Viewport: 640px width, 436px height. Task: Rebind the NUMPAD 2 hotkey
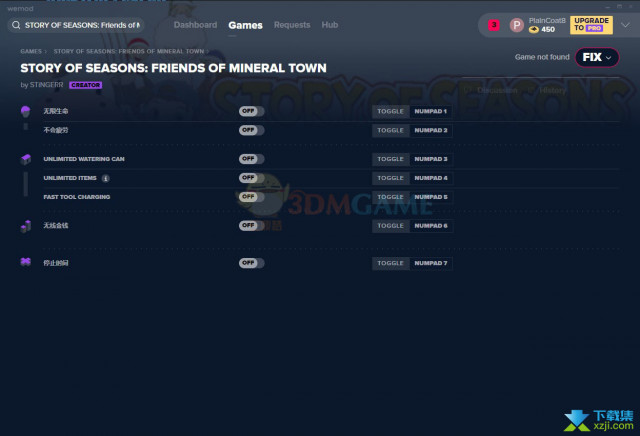[x=431, y=131]
